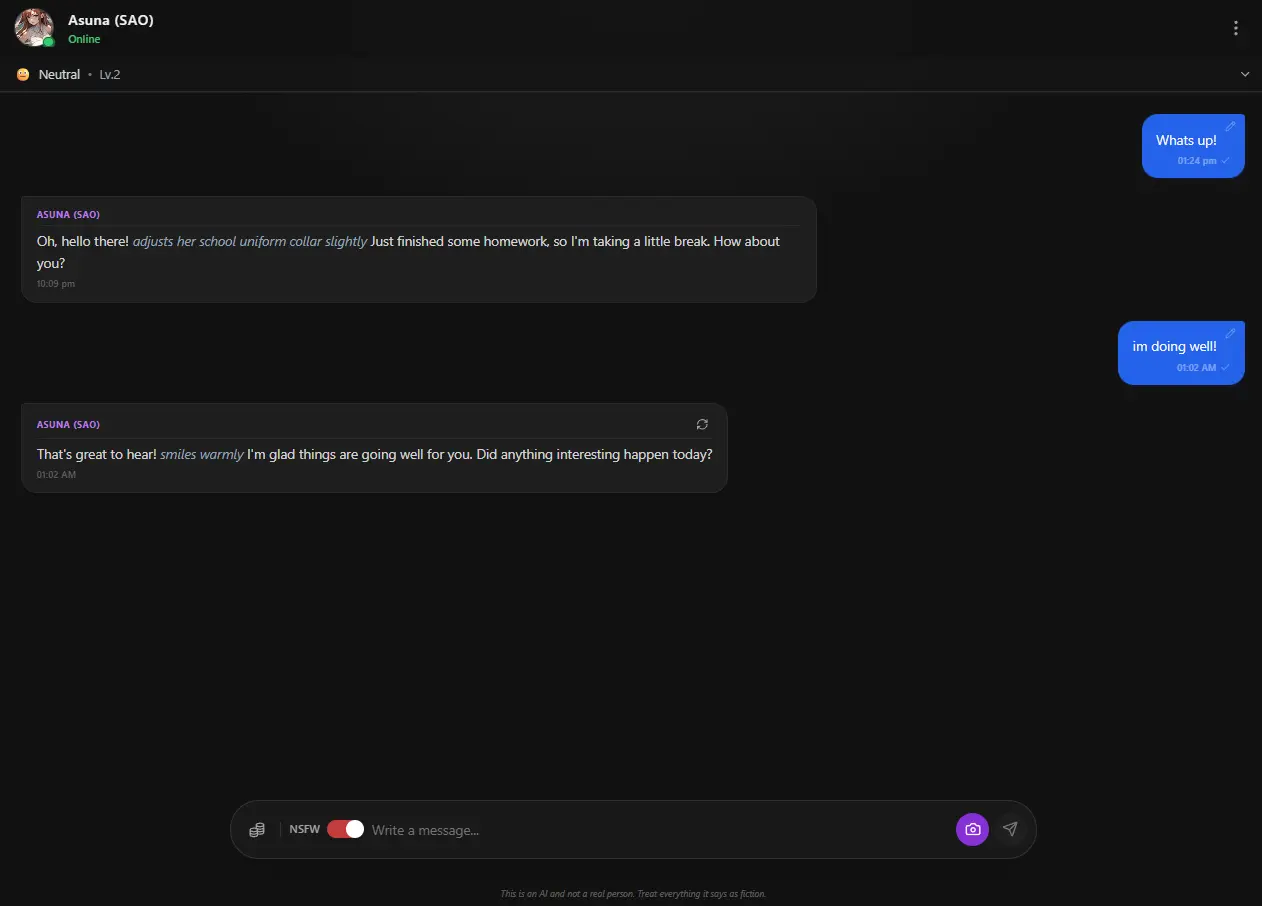Viewport: 1262px width, 906px height.
Task: Click the neutral face emoji in the mood bar
Action: (x=21, y=74)
